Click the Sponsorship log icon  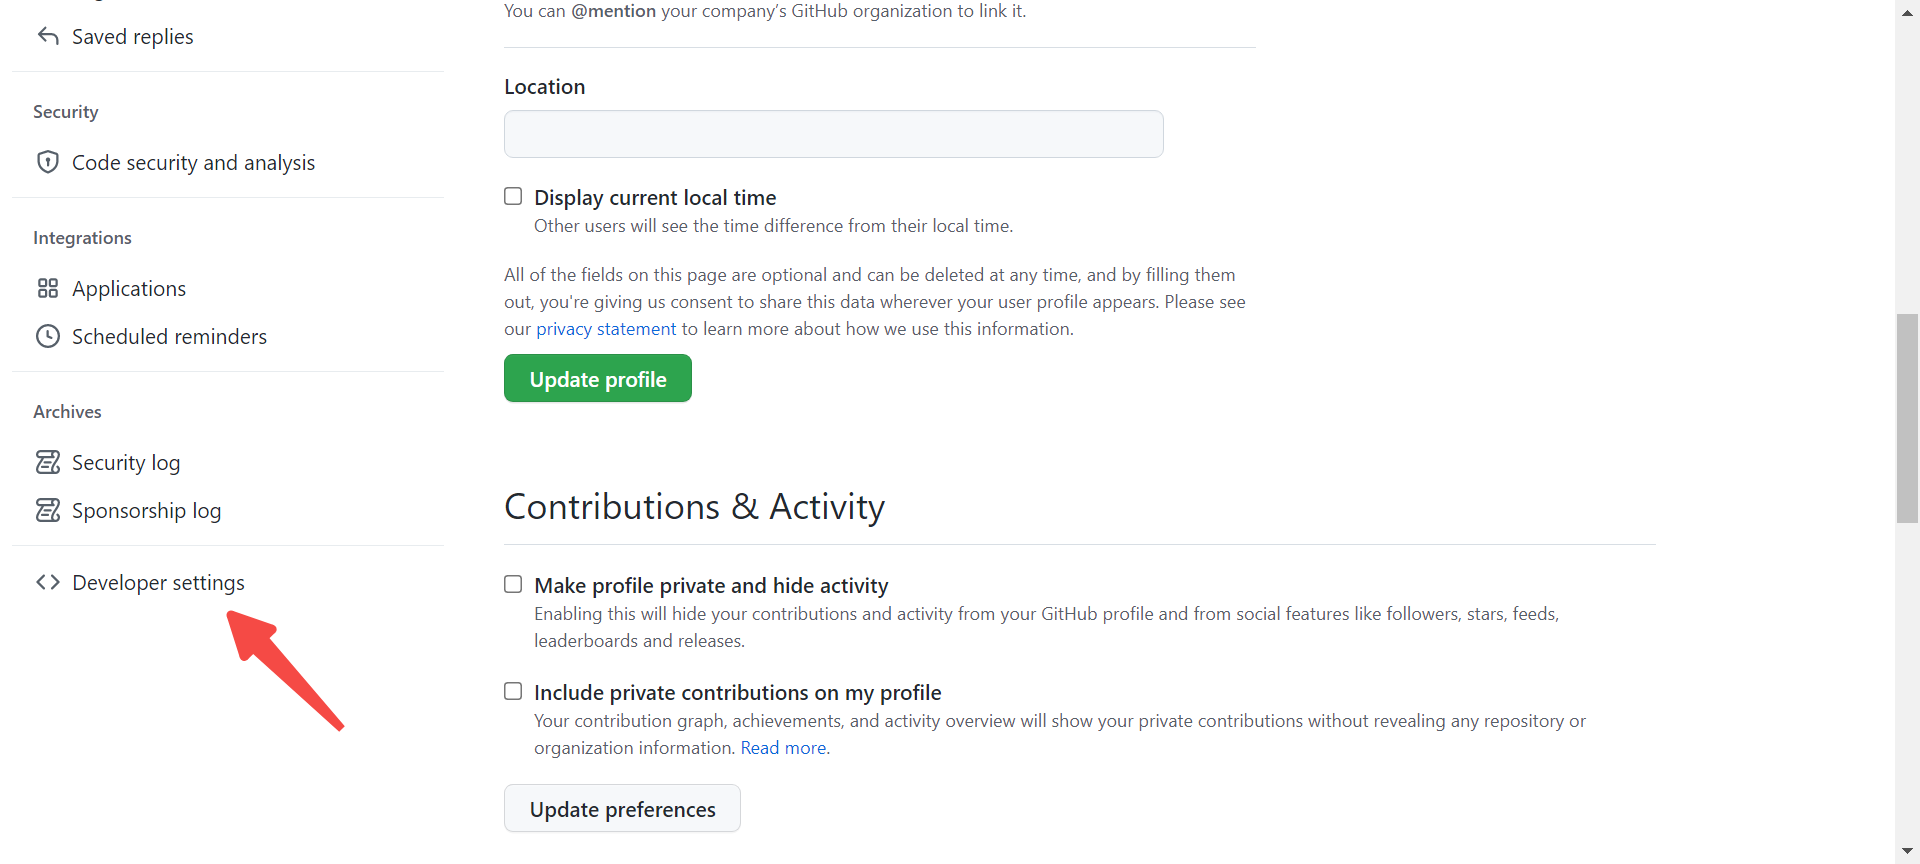[x=48, y=510]
